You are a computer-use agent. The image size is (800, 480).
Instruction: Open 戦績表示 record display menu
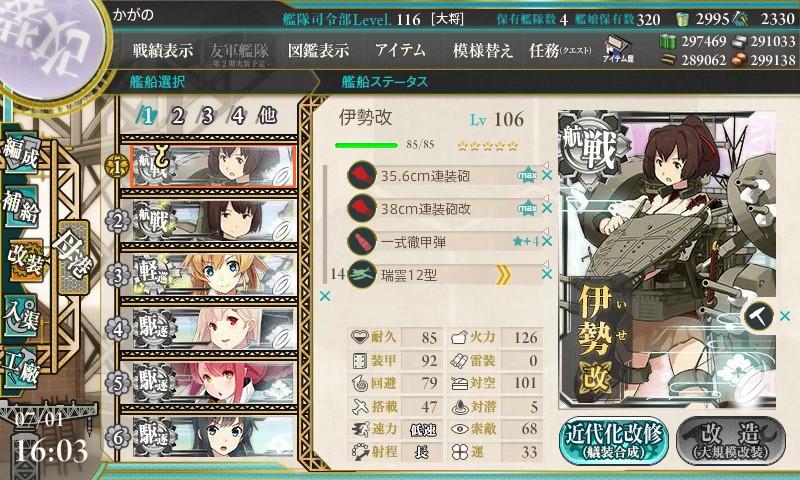coord(163,50)
